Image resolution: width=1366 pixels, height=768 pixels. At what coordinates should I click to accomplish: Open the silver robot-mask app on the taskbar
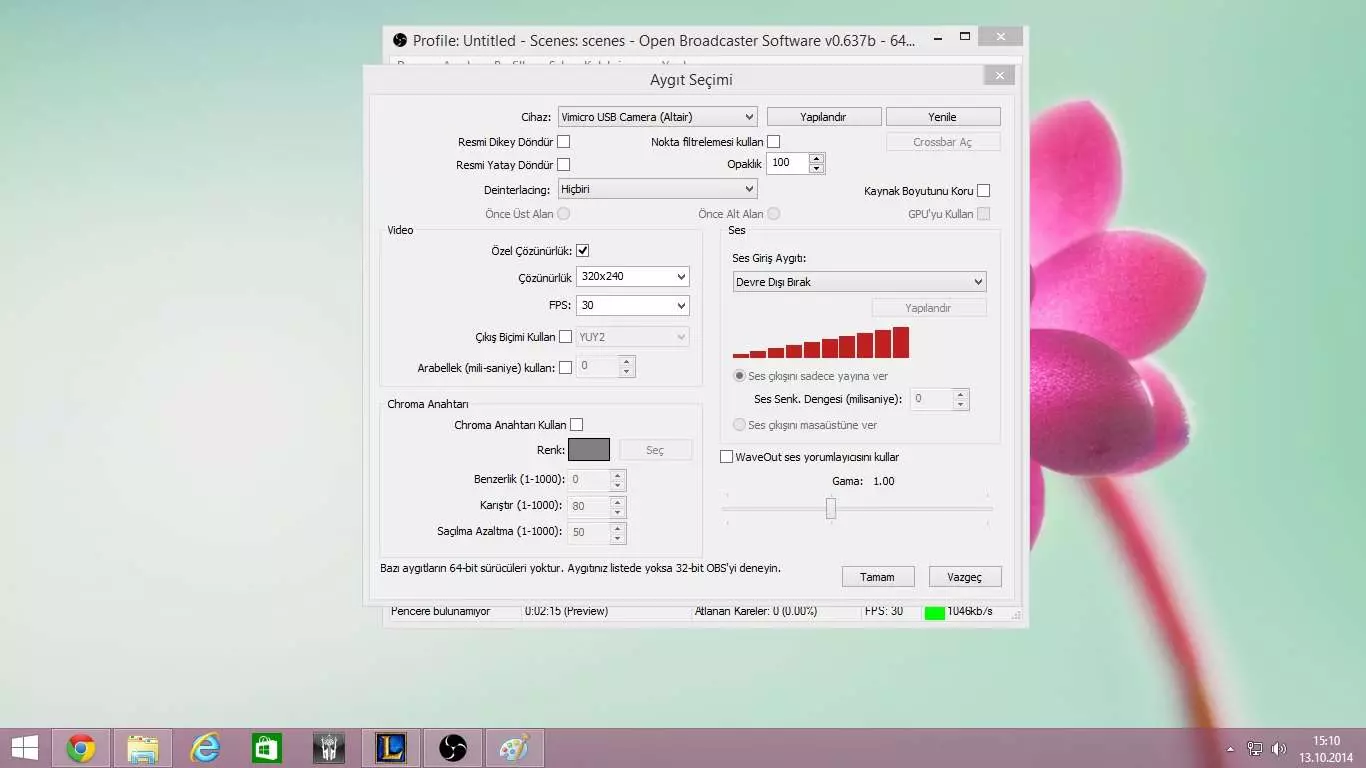tap(329, 748)
